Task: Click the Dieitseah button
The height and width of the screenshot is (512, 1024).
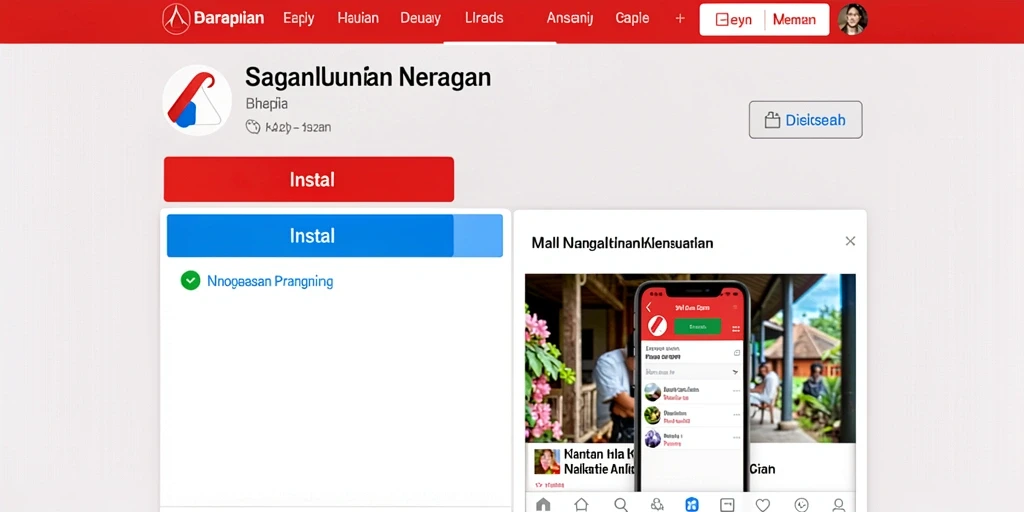Action: [x=805, y=120]
